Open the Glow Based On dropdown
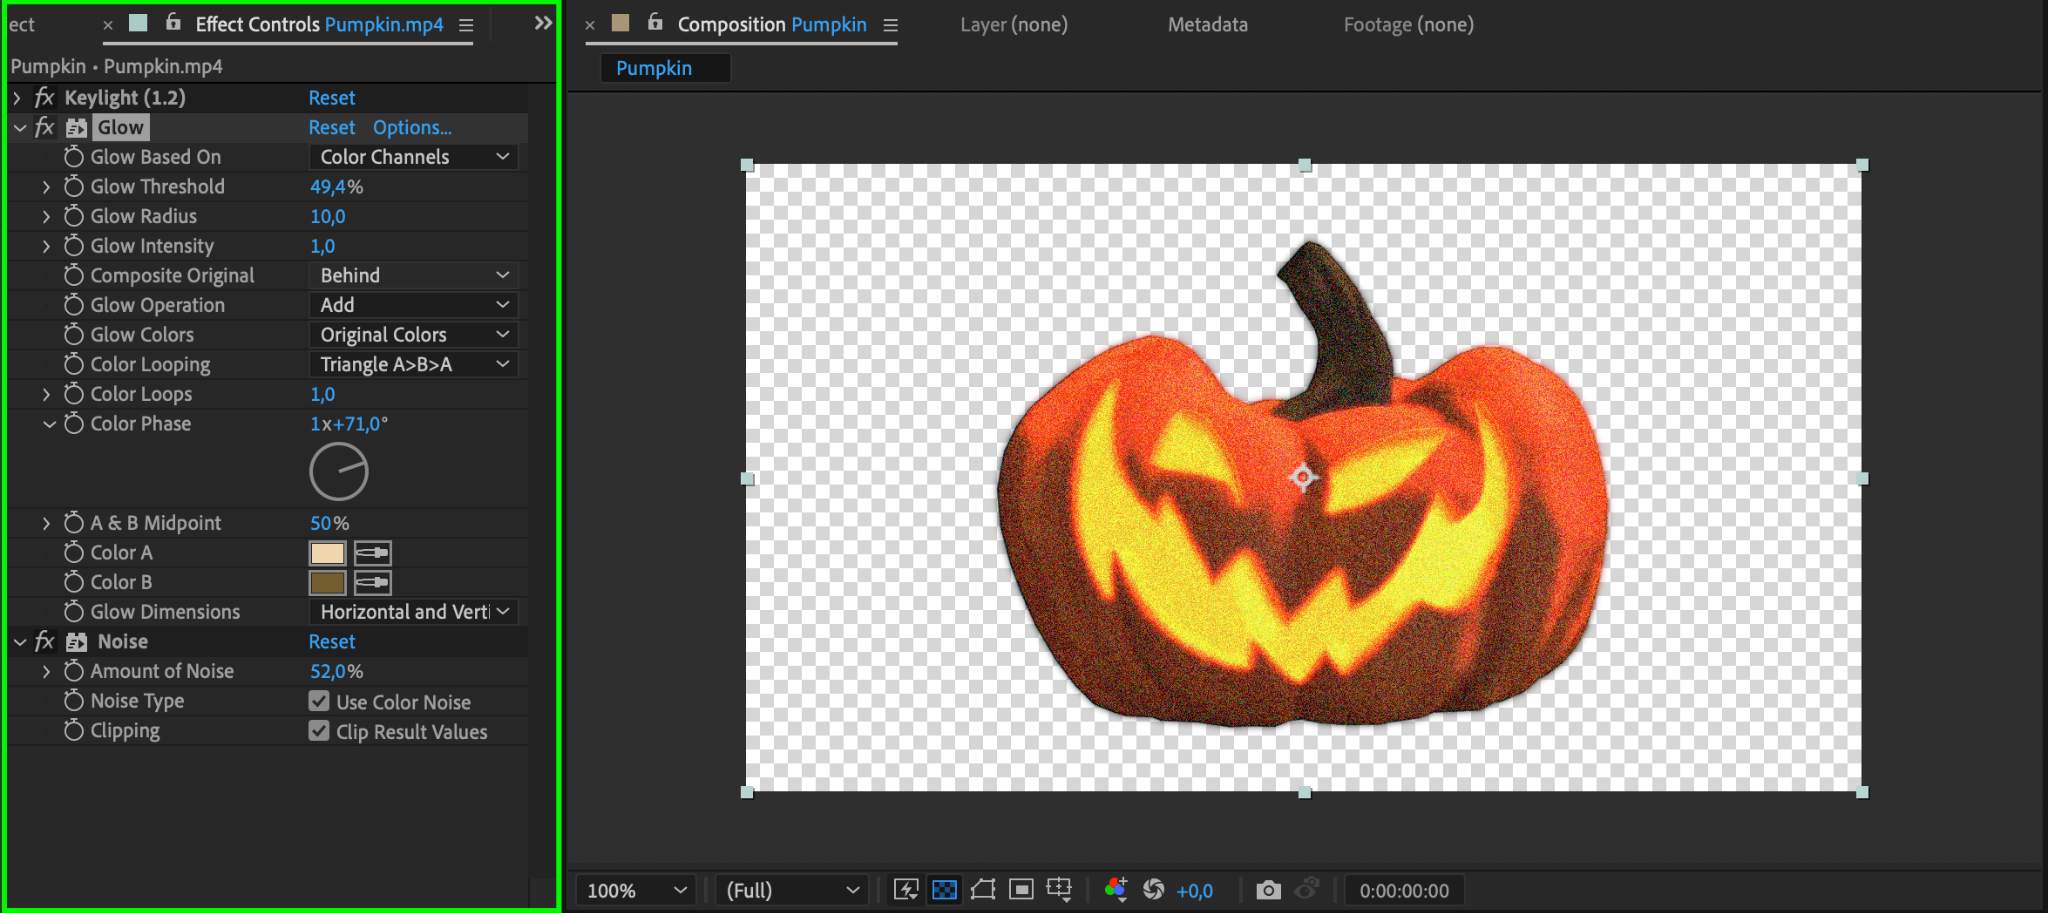Image resolution: width=2048 pixels, height=913 pixels. [414, 157]
